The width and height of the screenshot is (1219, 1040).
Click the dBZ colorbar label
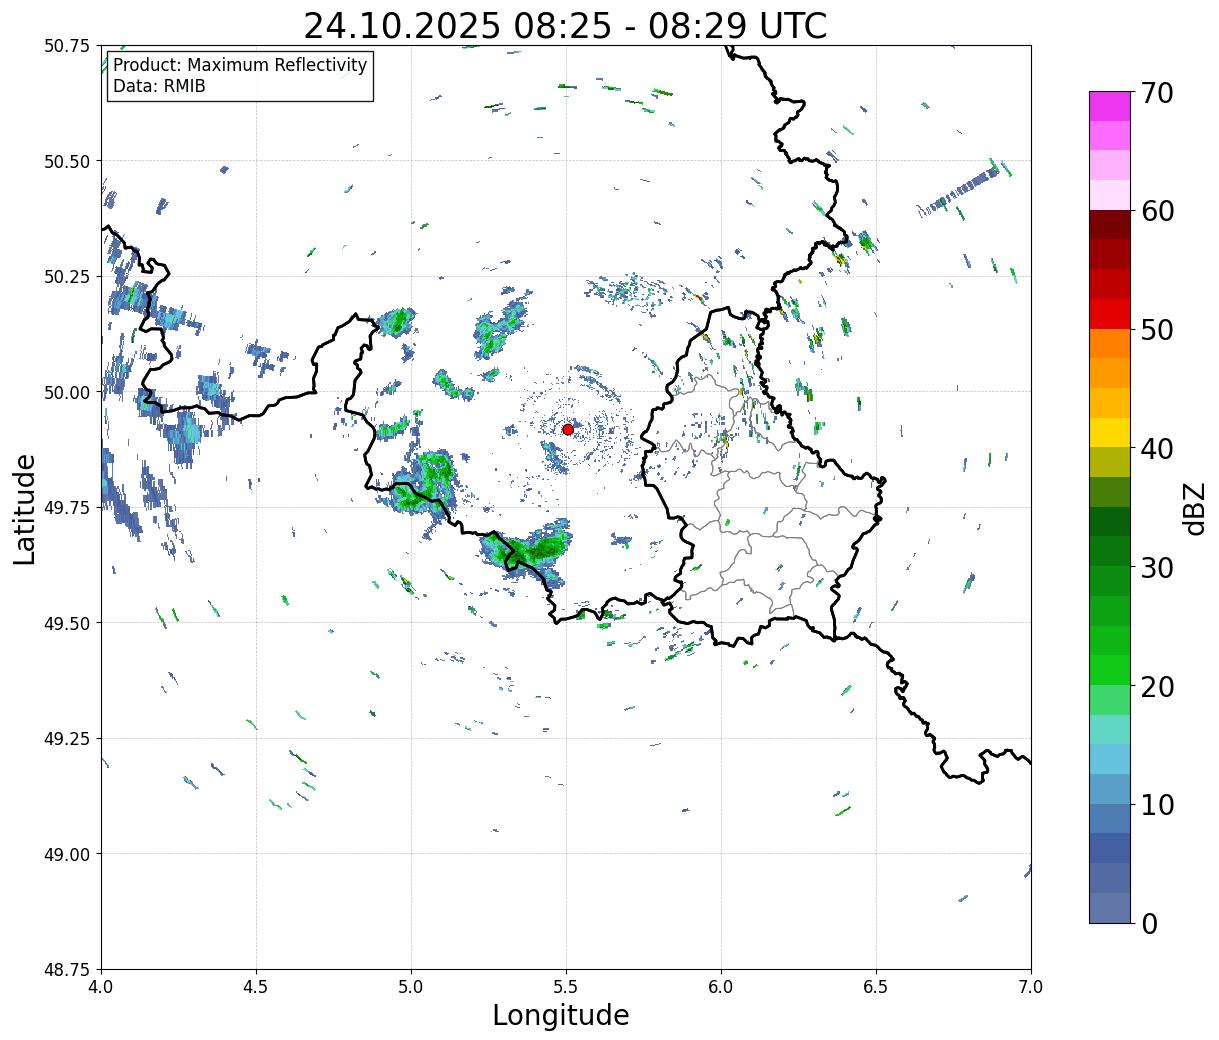pos(1194,508)
